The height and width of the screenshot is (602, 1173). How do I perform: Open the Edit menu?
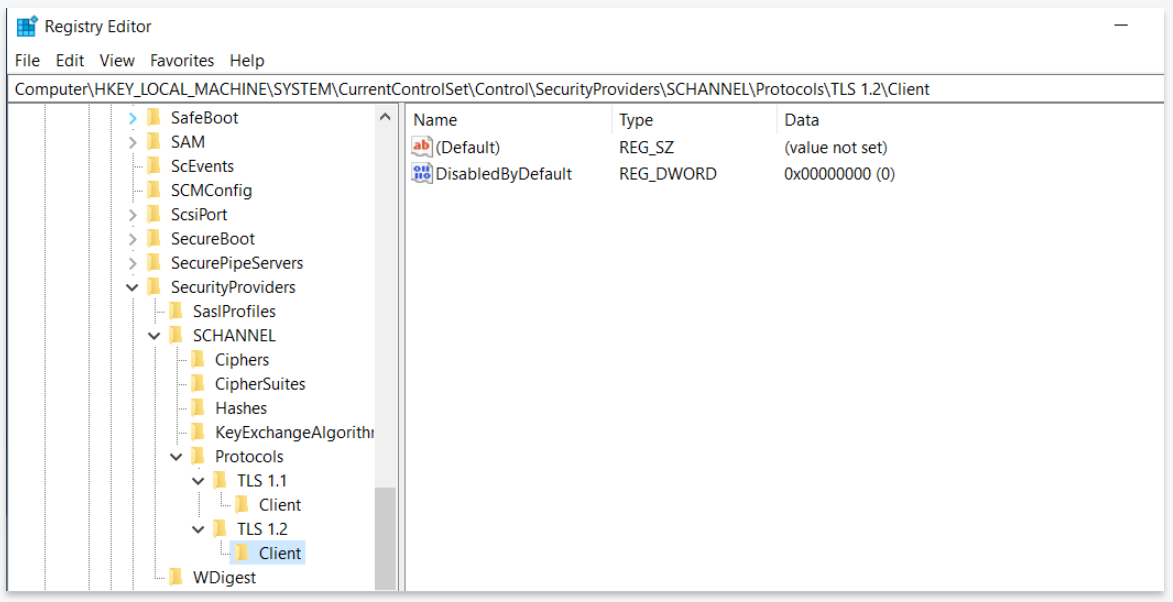(x=69, y=60)
